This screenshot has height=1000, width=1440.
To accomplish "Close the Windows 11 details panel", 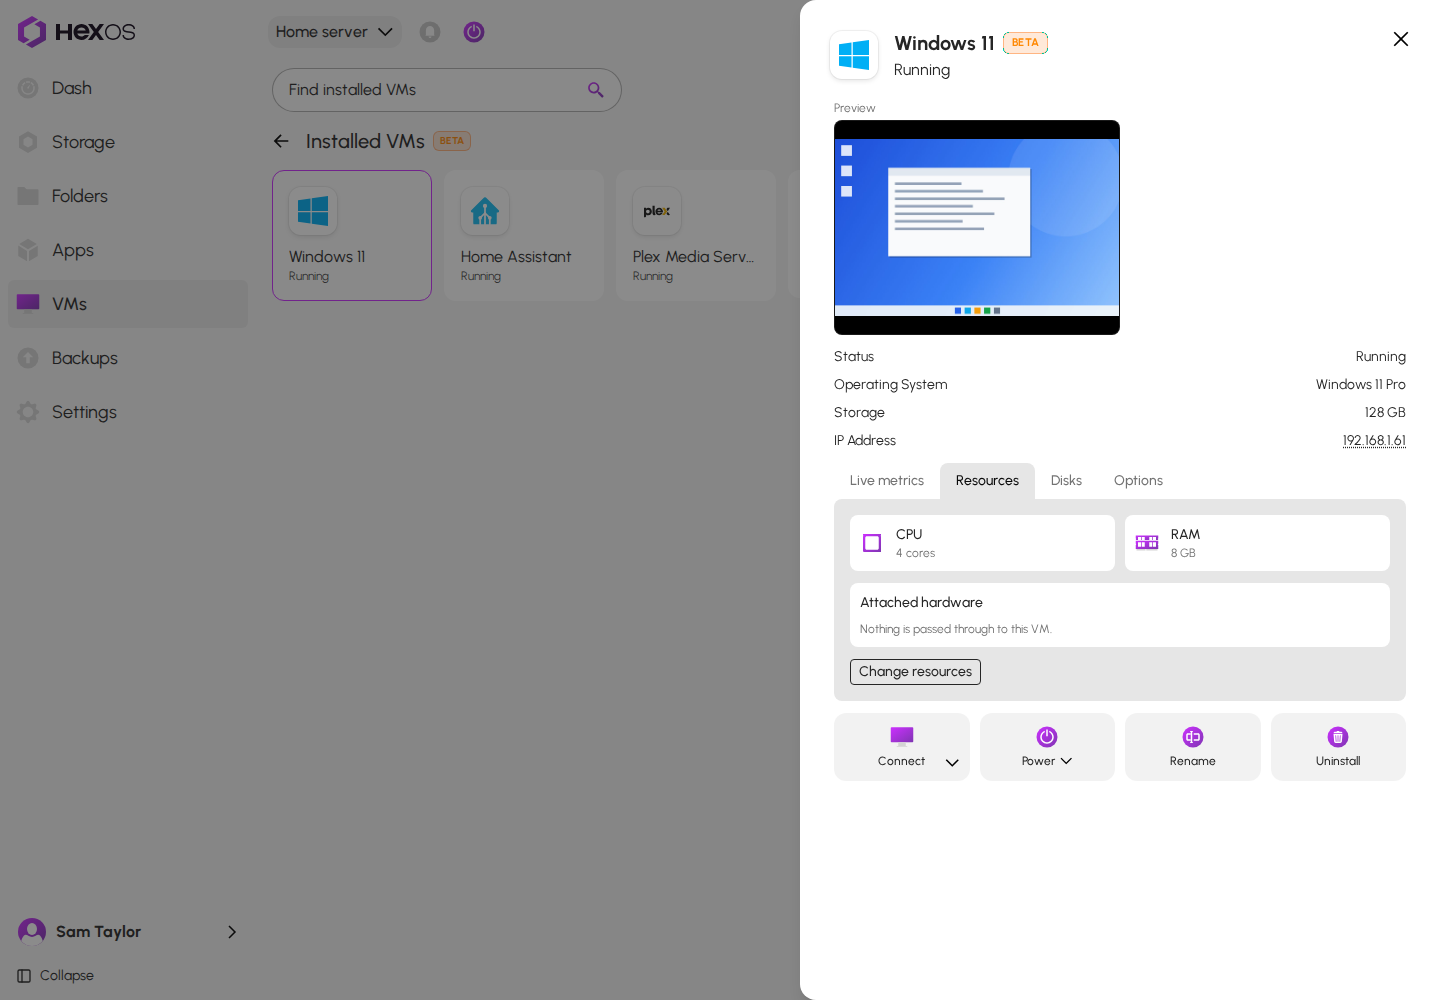I will pos(1401,39).
